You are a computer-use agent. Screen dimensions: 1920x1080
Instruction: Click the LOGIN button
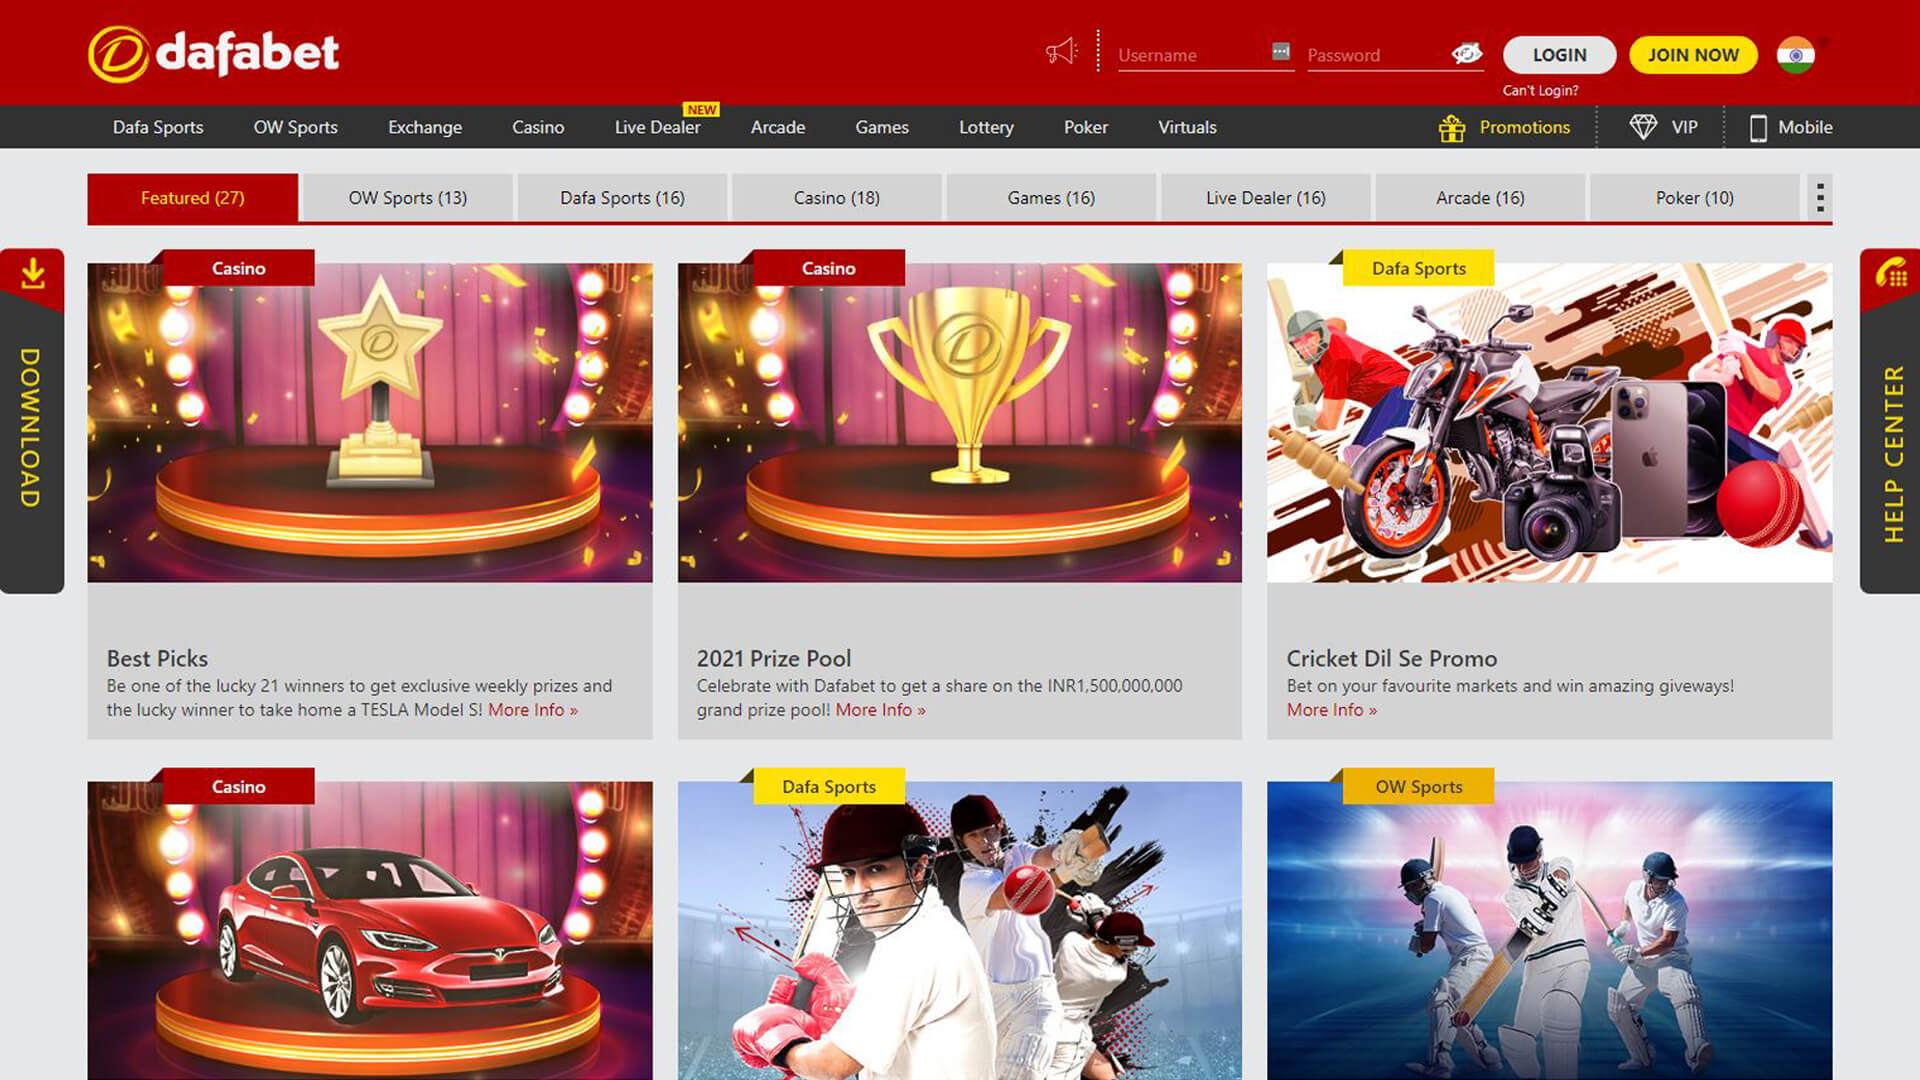coord(1559,55)
